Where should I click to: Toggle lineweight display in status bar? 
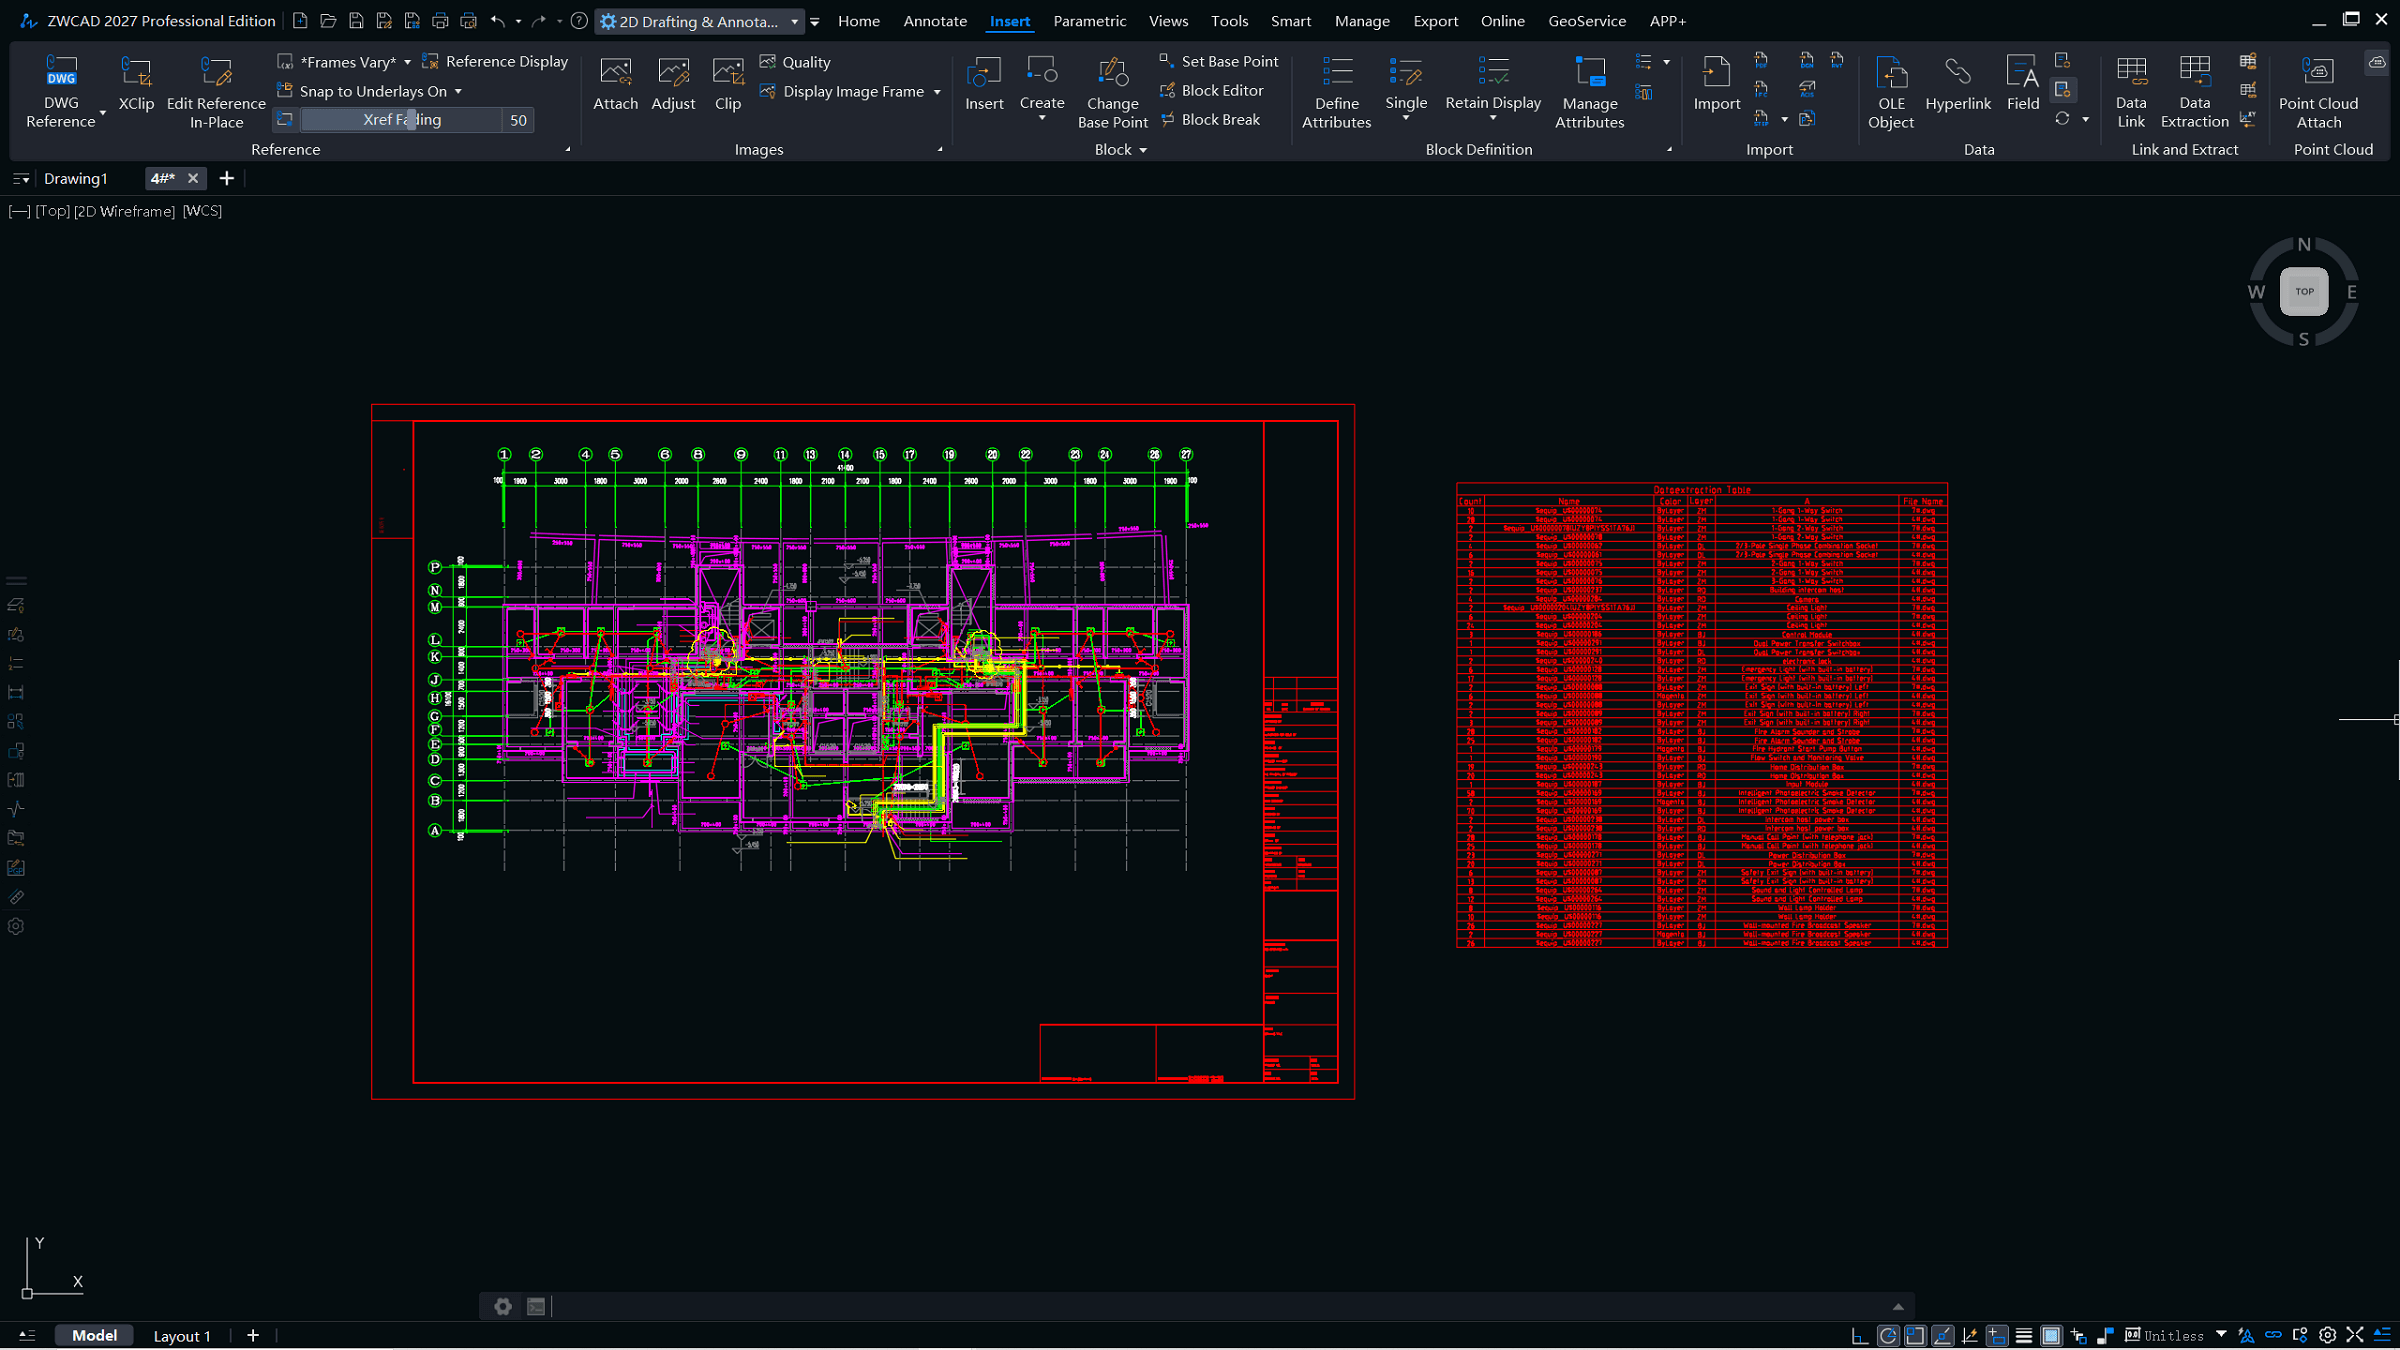pos(2024,1336)
